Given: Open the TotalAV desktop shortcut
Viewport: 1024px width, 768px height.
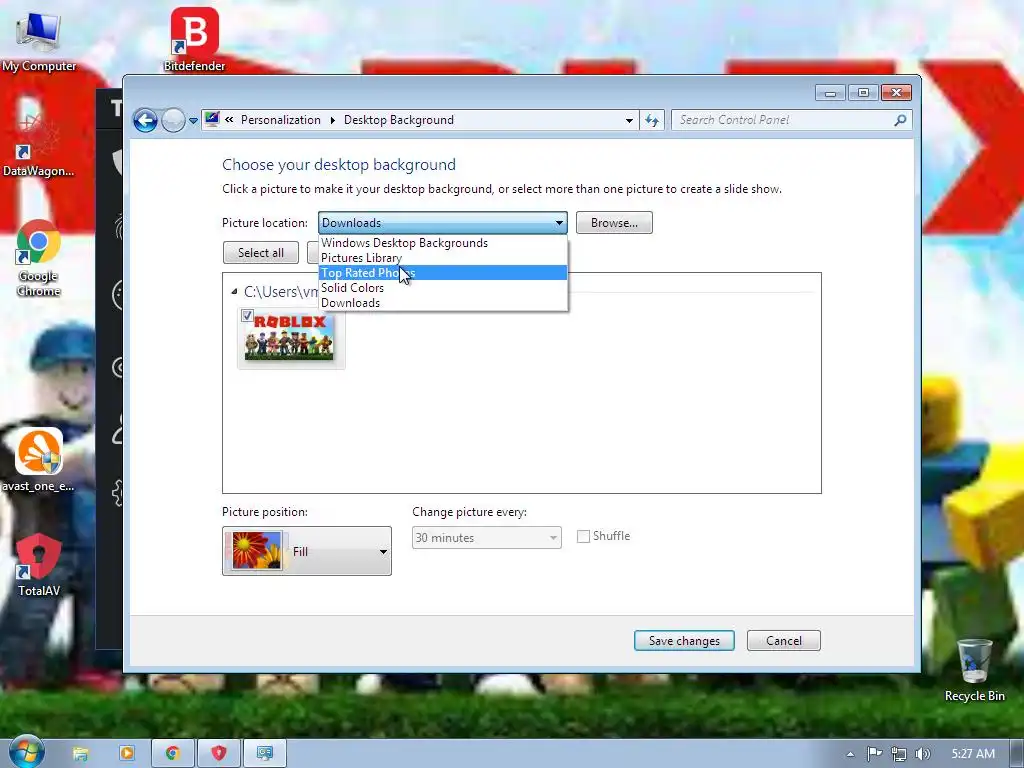Looking at the screenshot, I should (x=39, y=565).
